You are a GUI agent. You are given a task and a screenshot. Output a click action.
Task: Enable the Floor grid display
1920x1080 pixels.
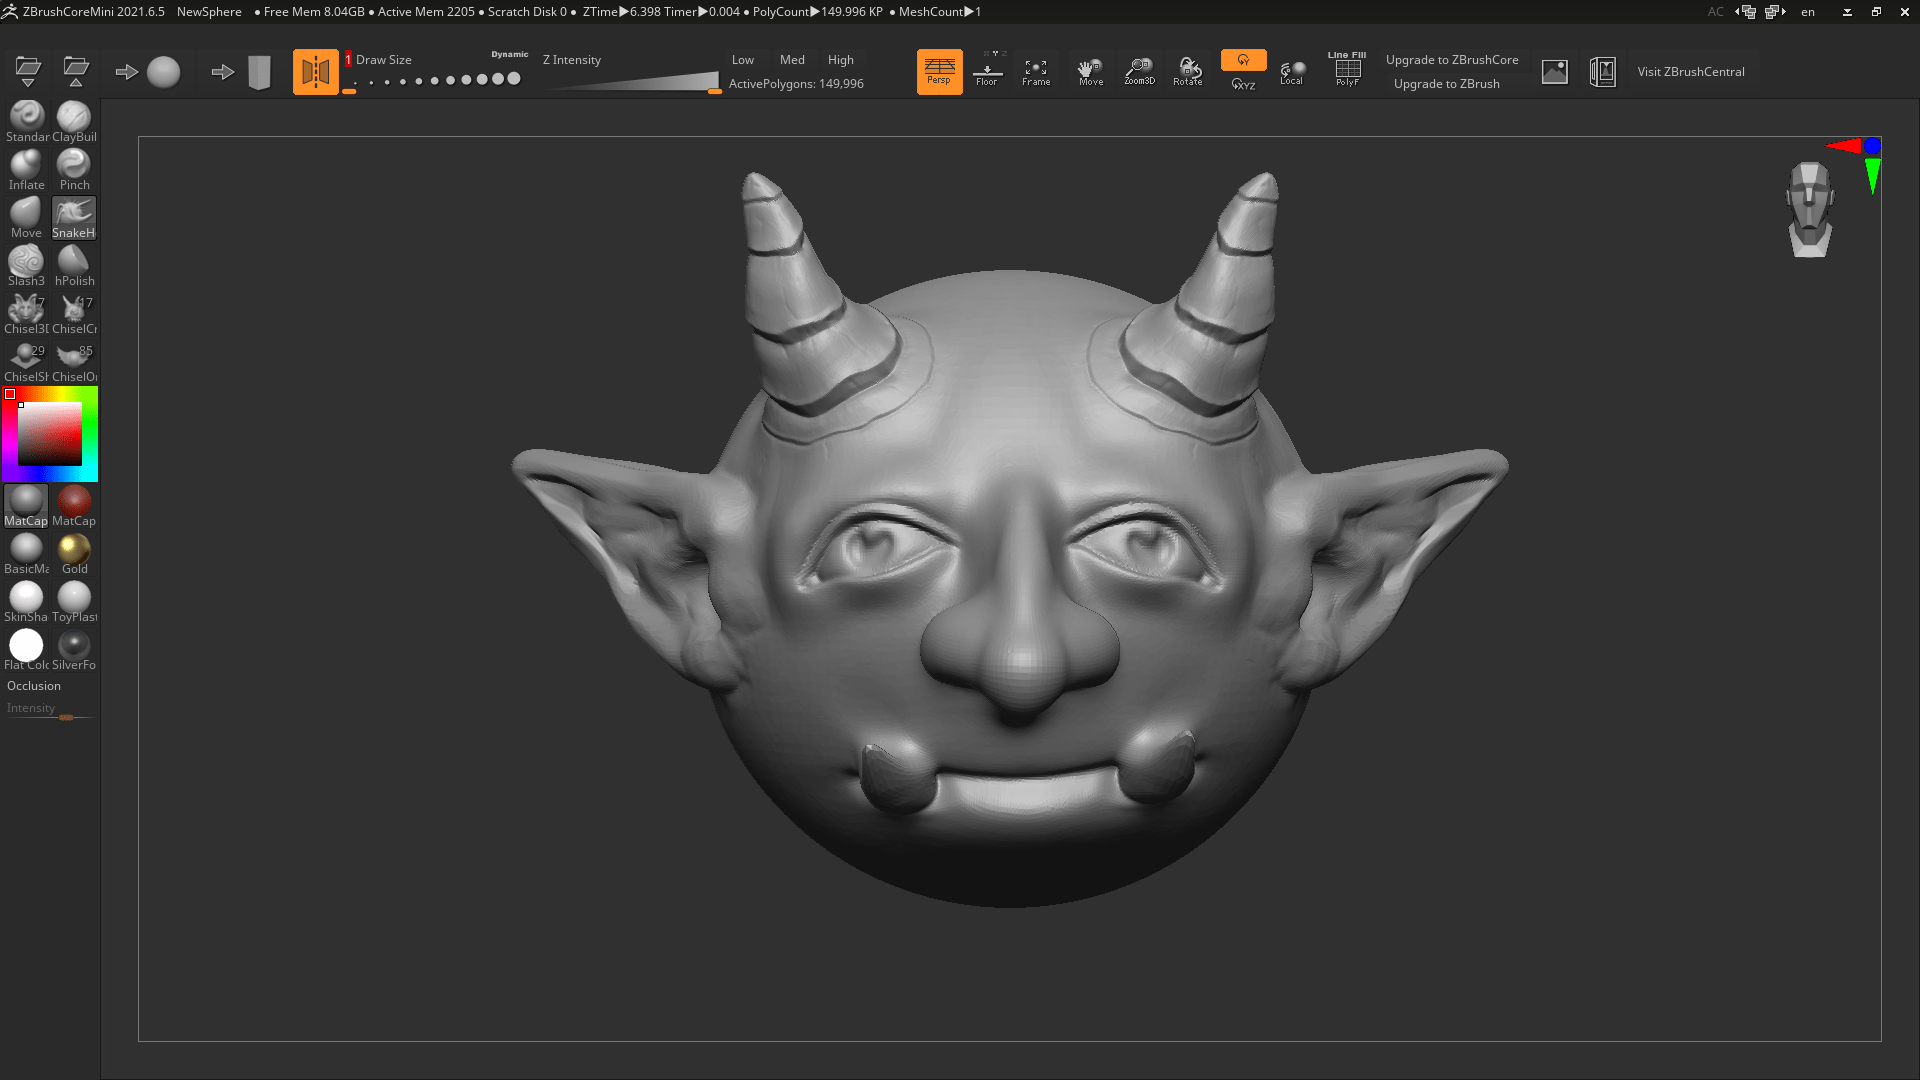(988, 70)
